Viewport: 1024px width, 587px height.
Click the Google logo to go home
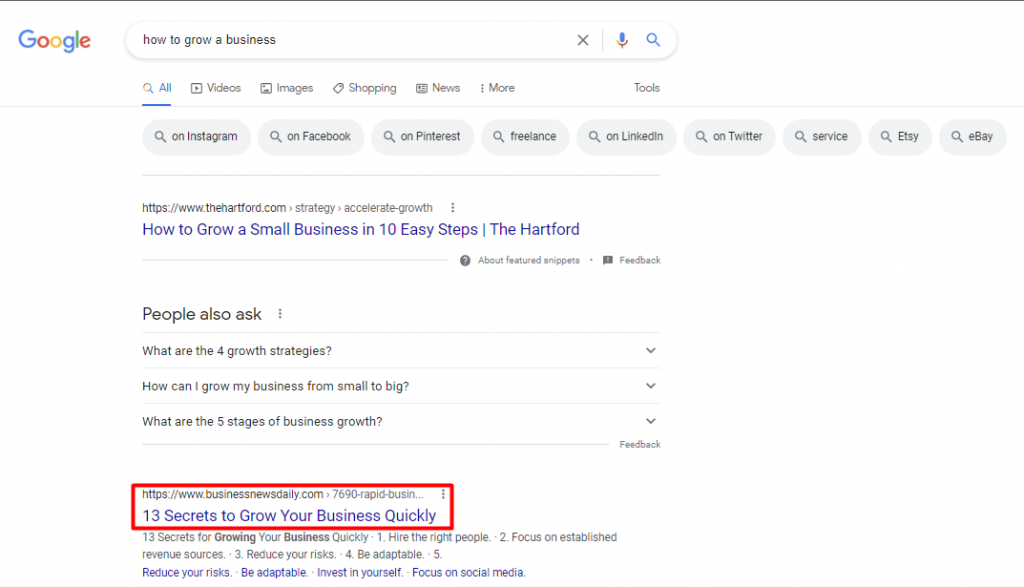(54, 41)
